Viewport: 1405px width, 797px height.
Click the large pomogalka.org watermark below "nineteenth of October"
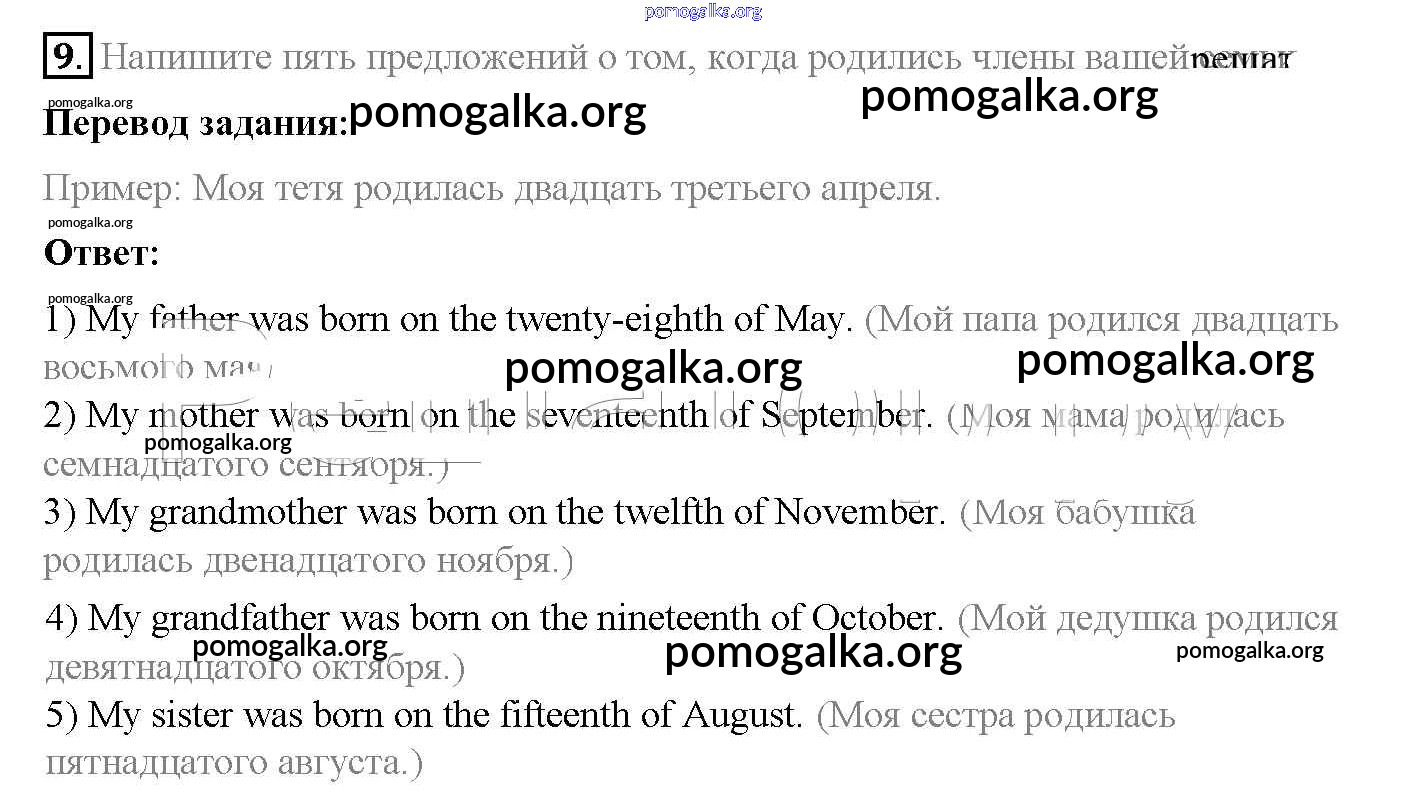812,652
